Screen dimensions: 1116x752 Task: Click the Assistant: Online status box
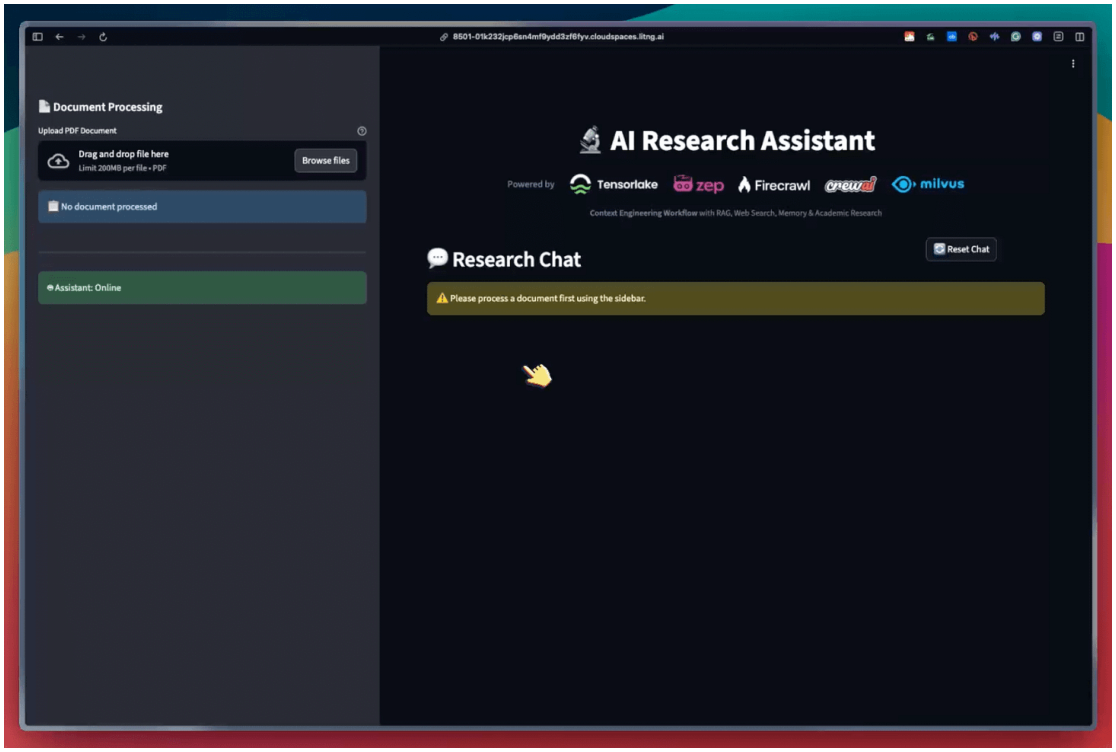click(x=202, y=288)
